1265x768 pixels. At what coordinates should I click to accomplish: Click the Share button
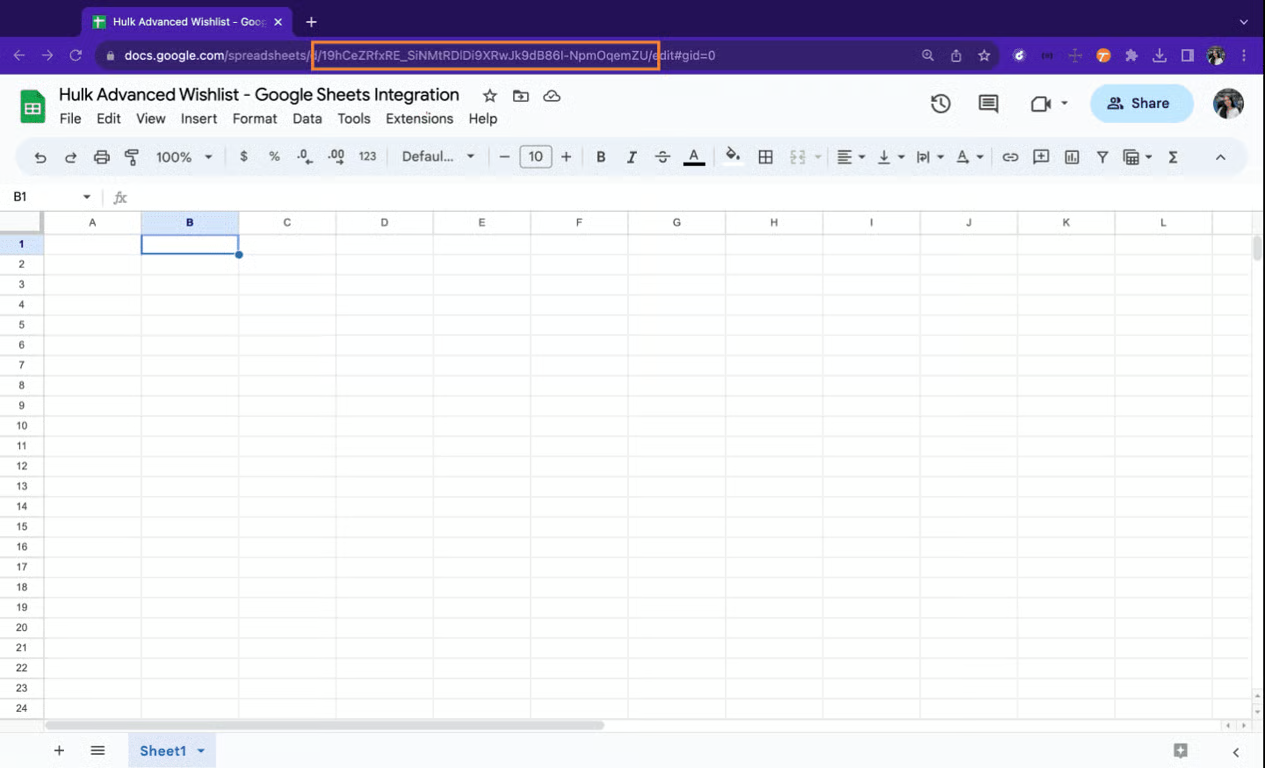point(1141,103)
